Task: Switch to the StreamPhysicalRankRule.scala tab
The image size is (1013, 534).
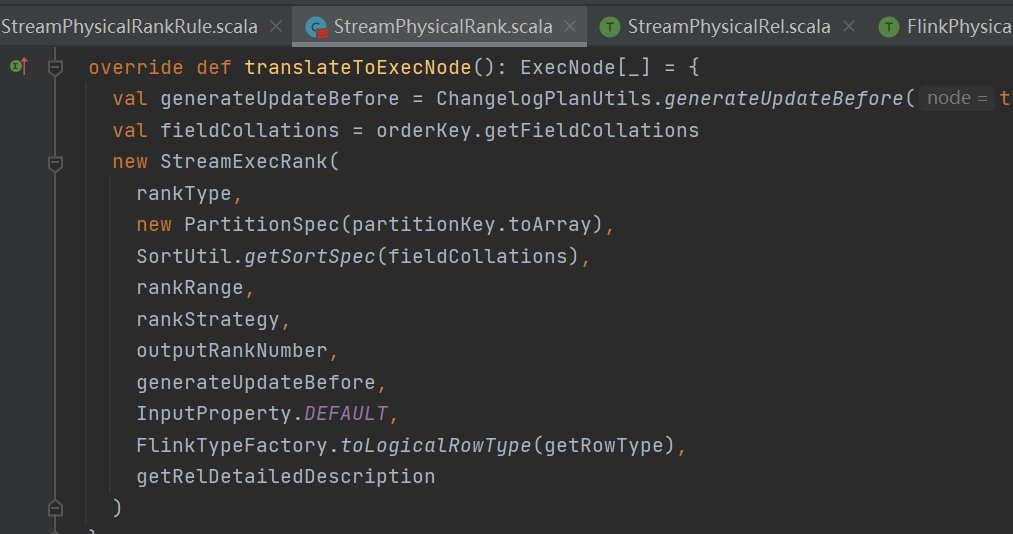Action: click(129, 27)
